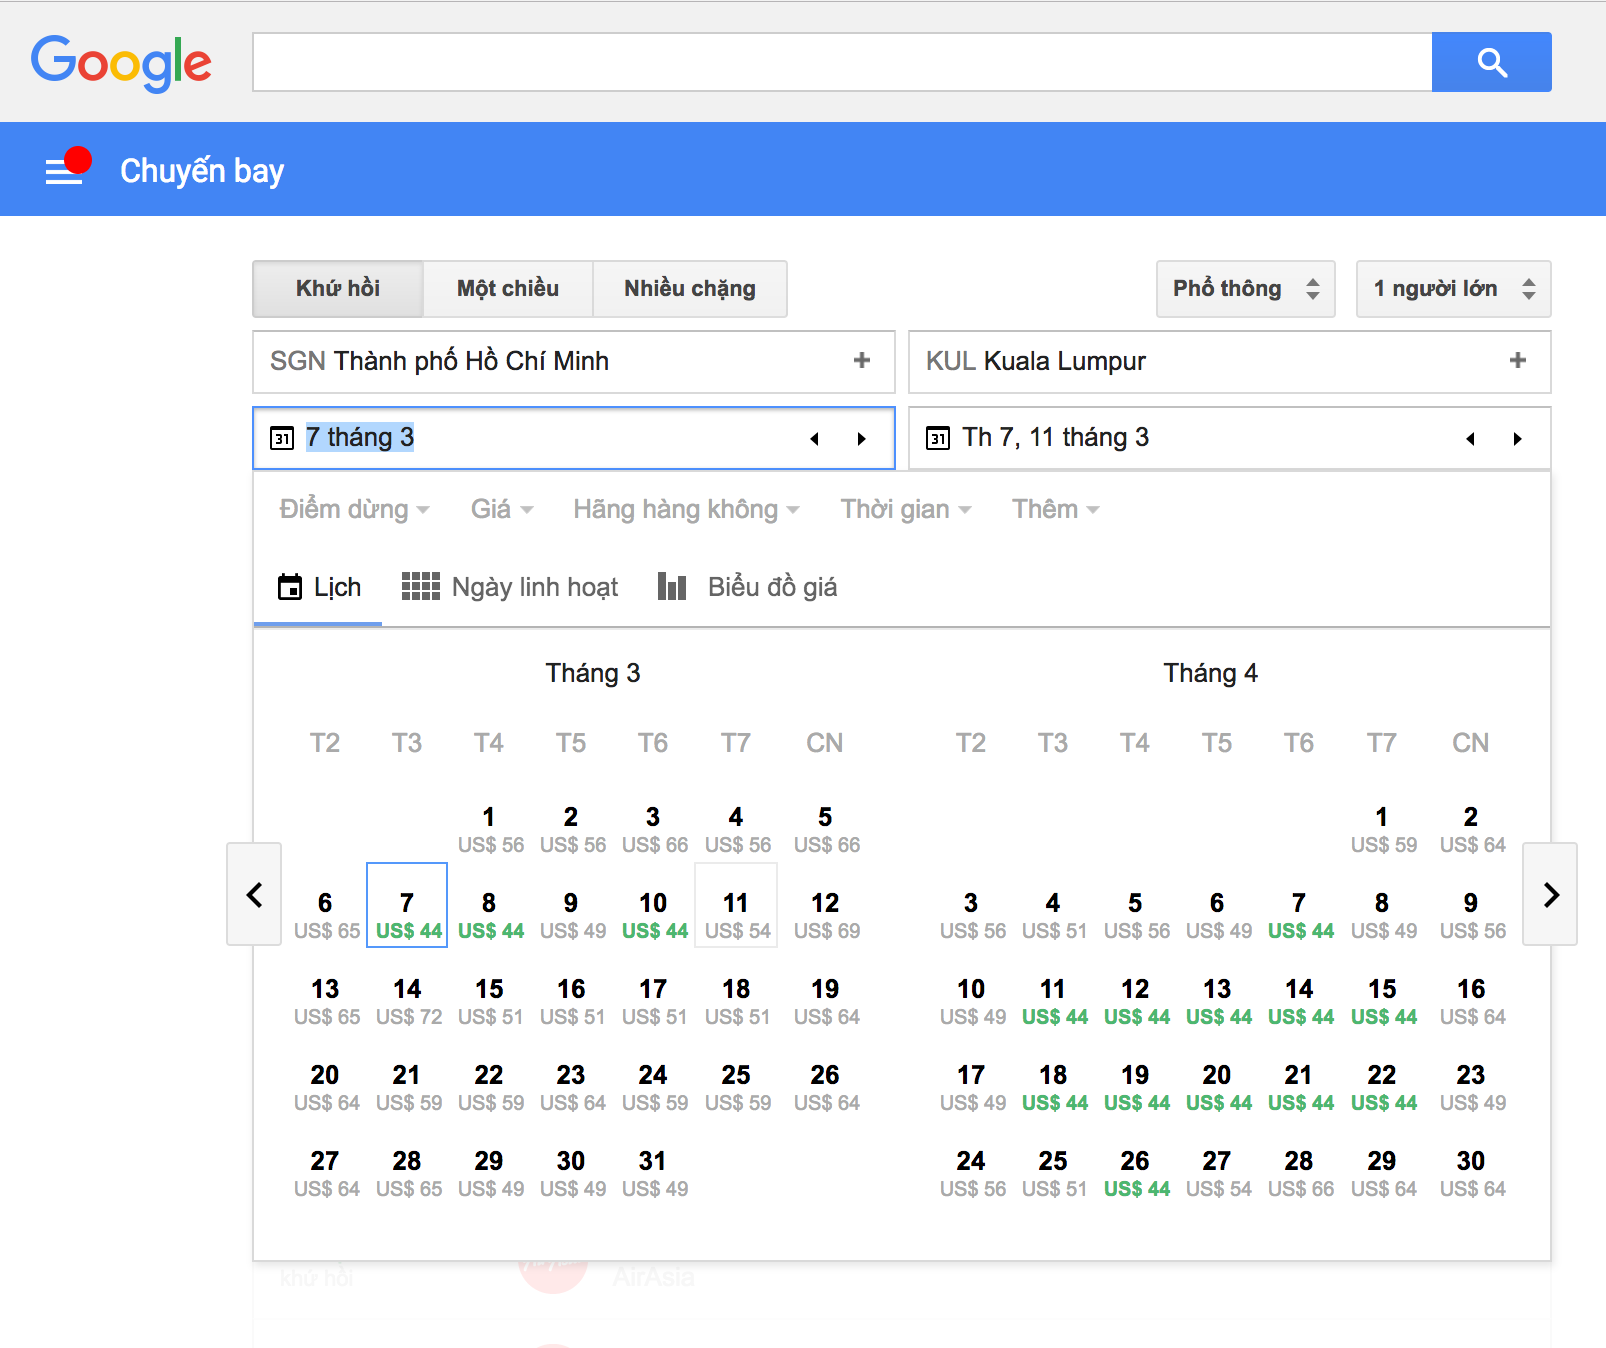
Task: Click calendar icon in return date field
Action: point(938,438)
